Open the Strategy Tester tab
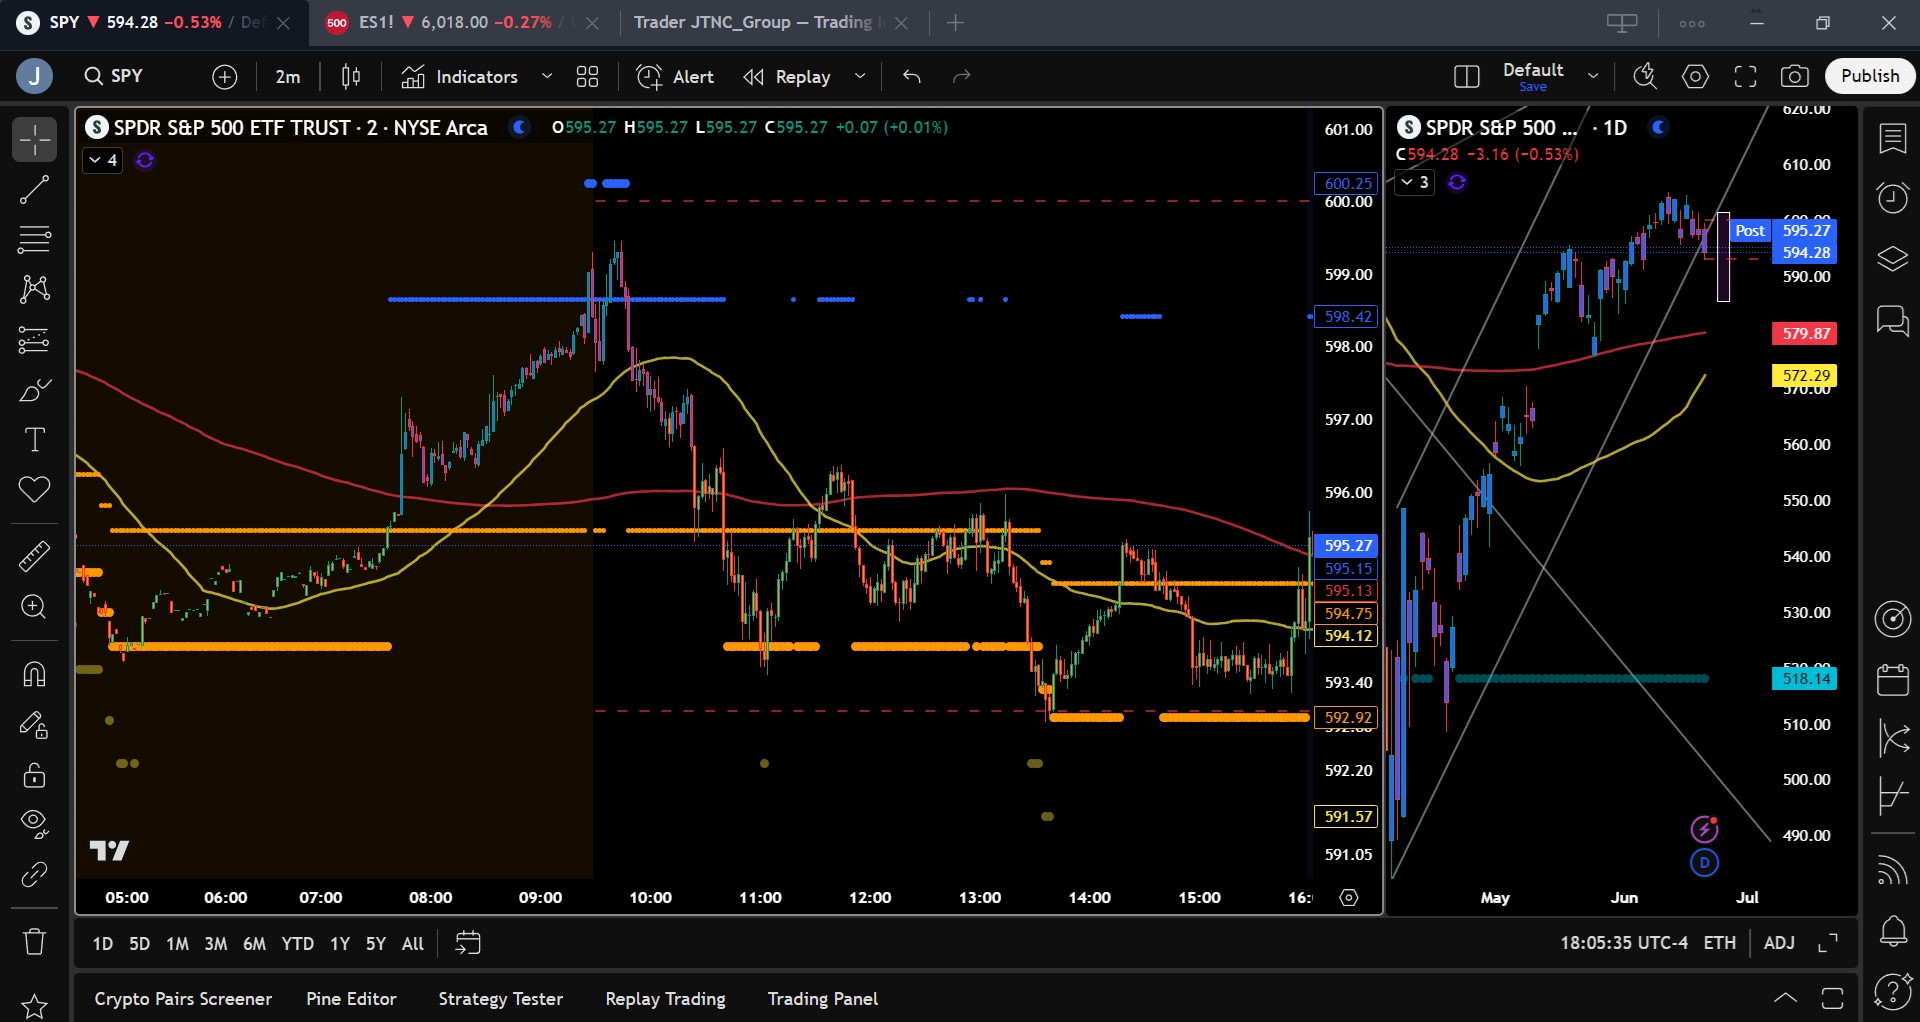The height and width of the screenshot is (1022, 1920). click(500, 999)
